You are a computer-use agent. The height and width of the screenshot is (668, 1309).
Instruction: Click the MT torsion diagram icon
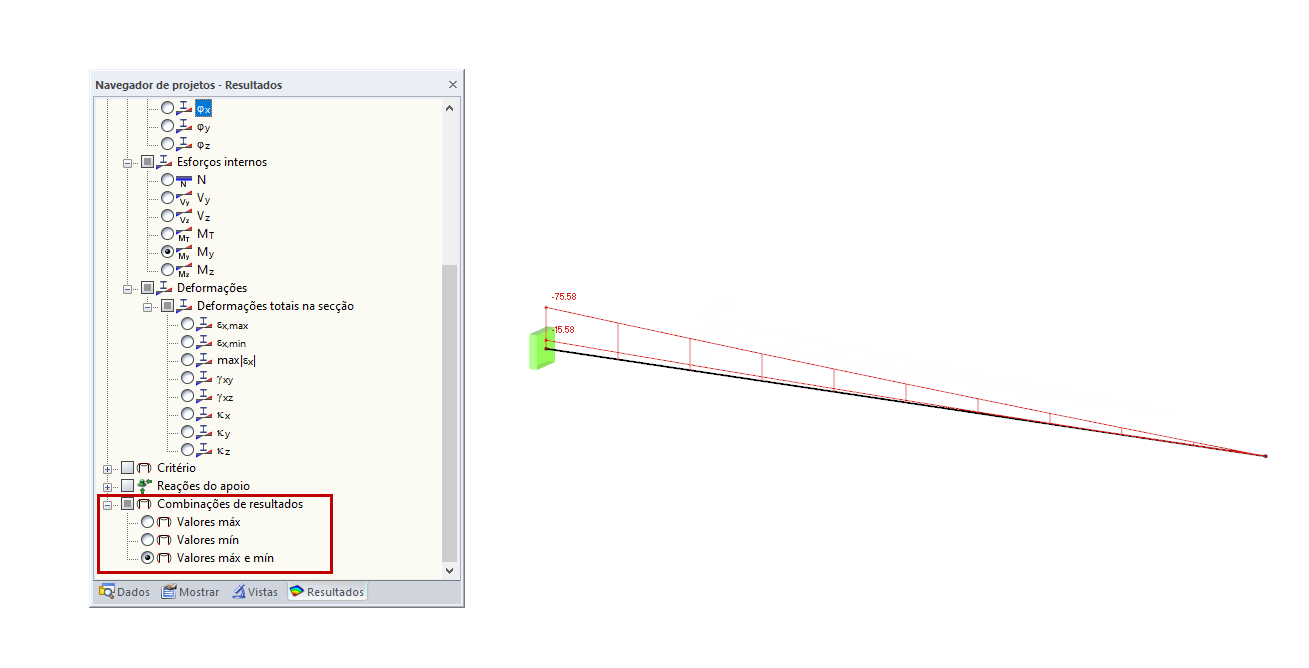tap(184, 234)
